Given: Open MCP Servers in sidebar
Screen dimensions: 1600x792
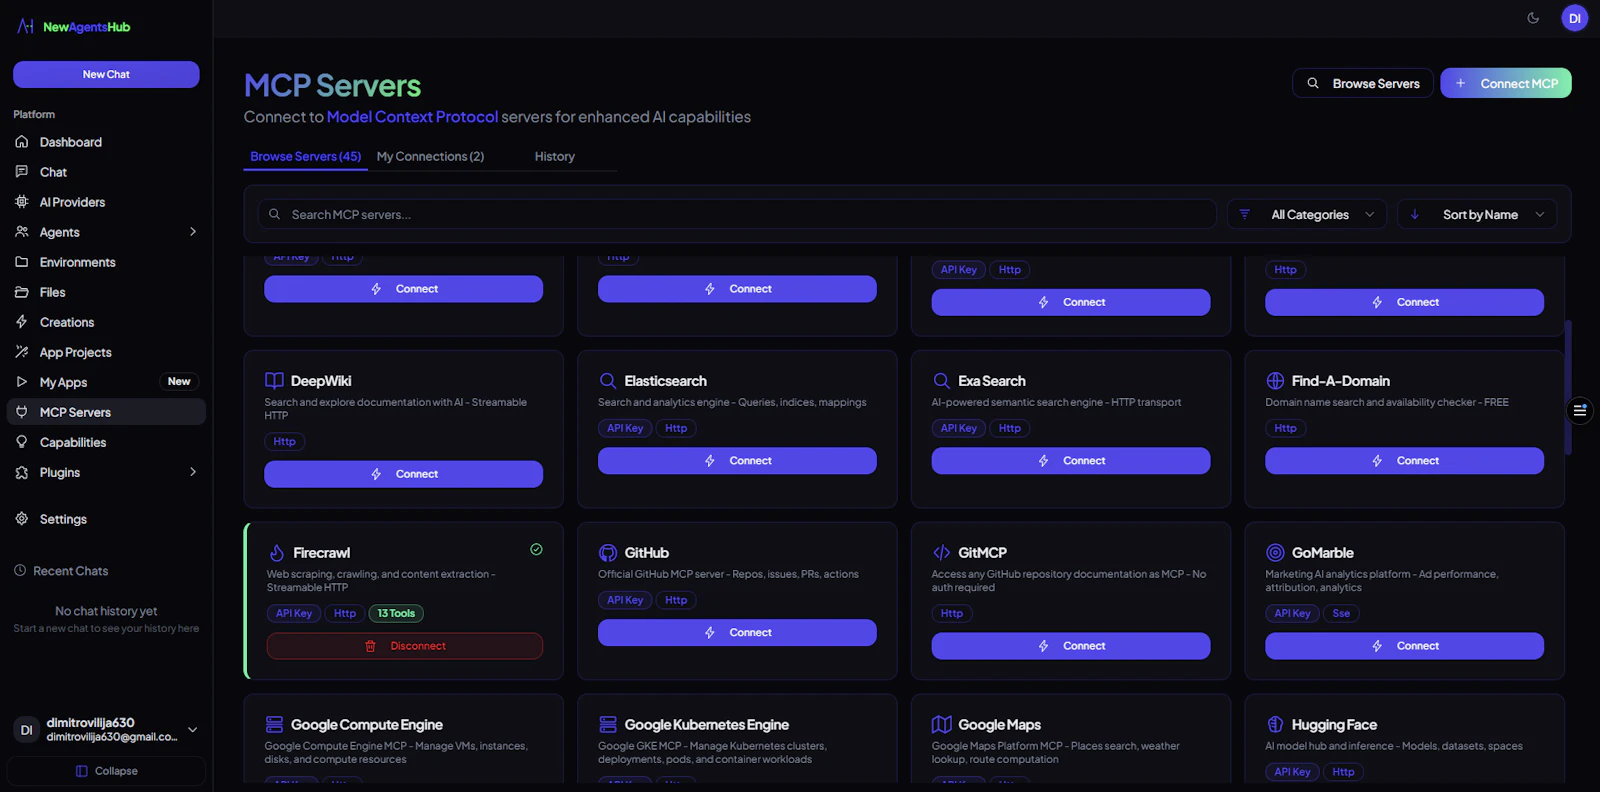Looking at the screenshot, I should [106, 412].
